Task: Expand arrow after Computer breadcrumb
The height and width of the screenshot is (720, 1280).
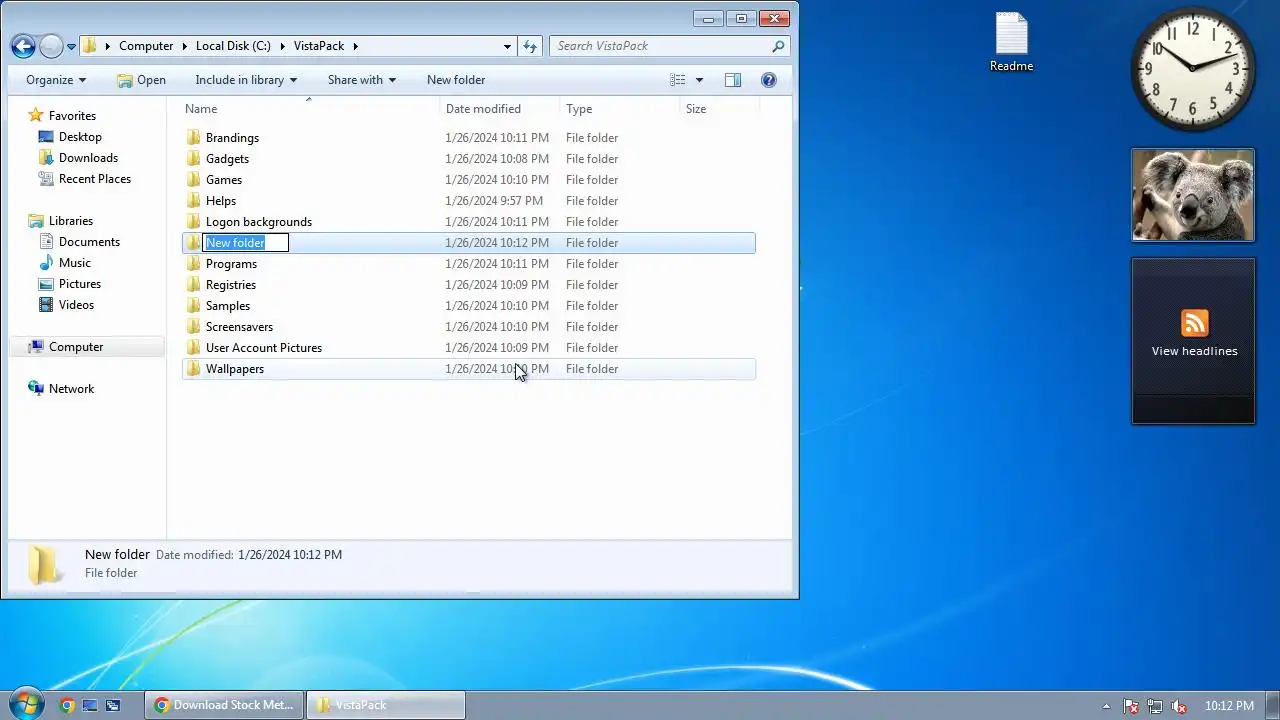Action: [x=183, y=46]
